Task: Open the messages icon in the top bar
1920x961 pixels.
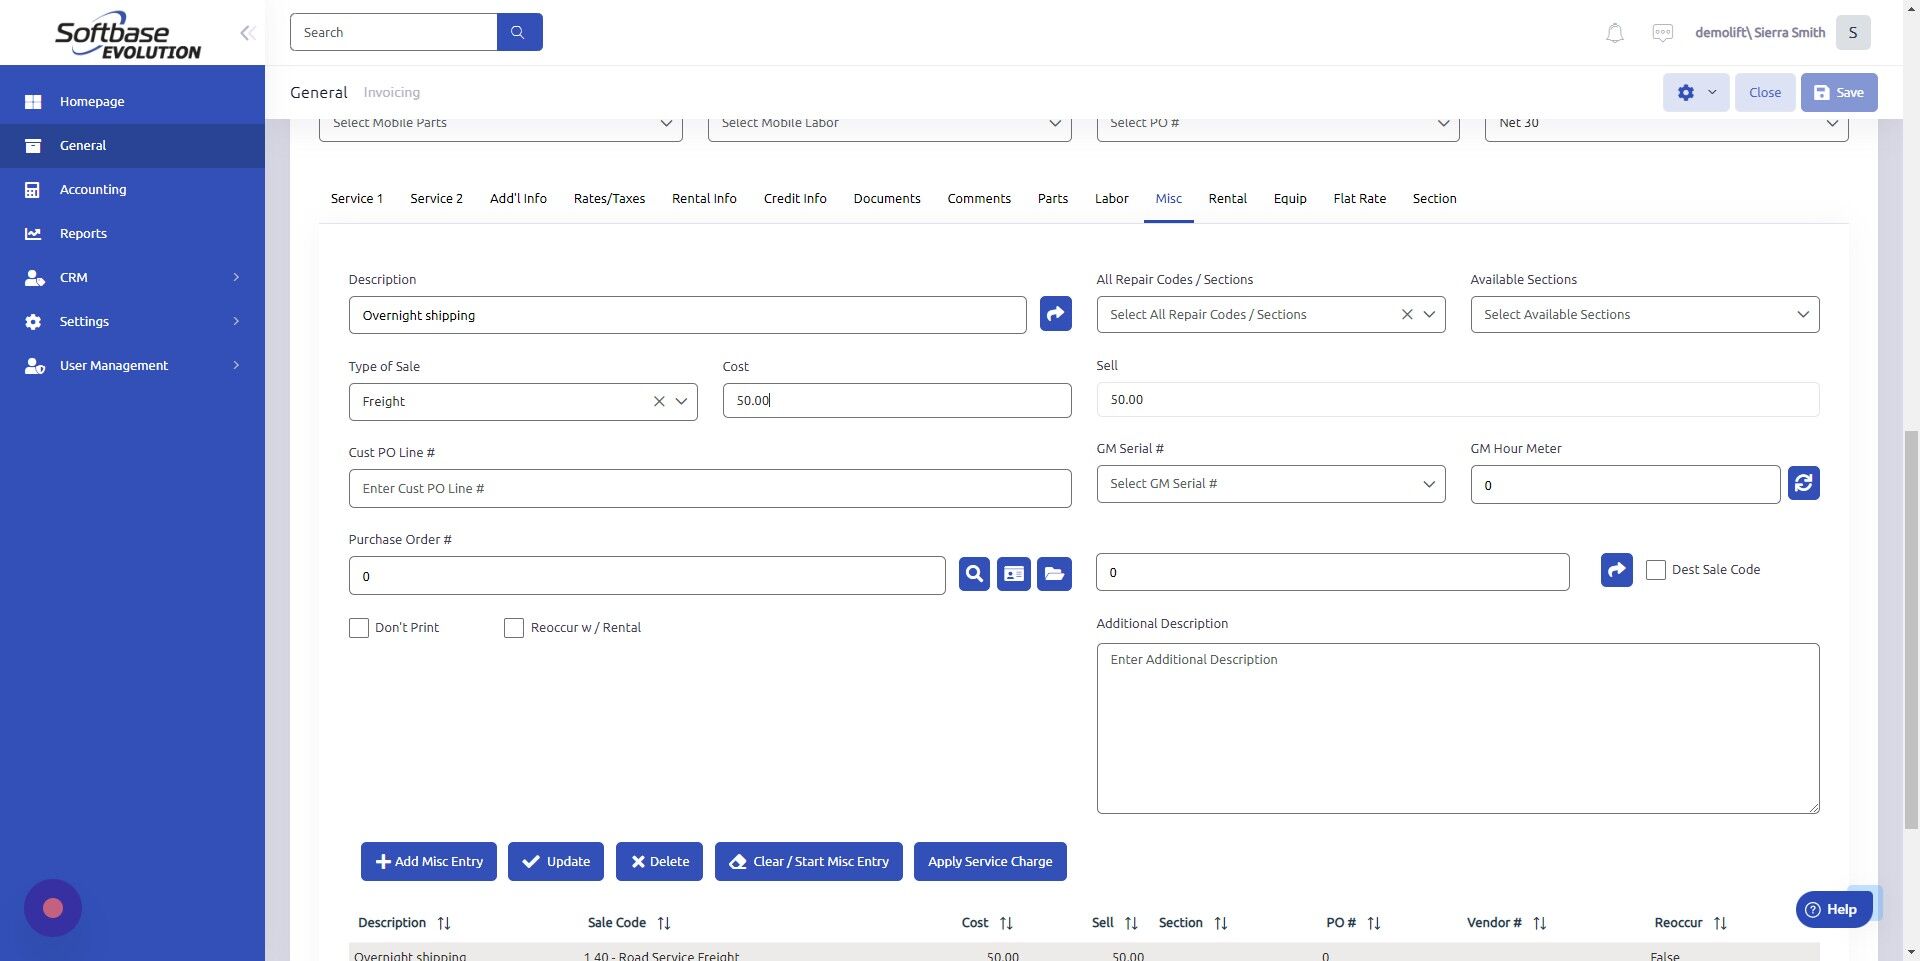Action: coord(1662,32)
